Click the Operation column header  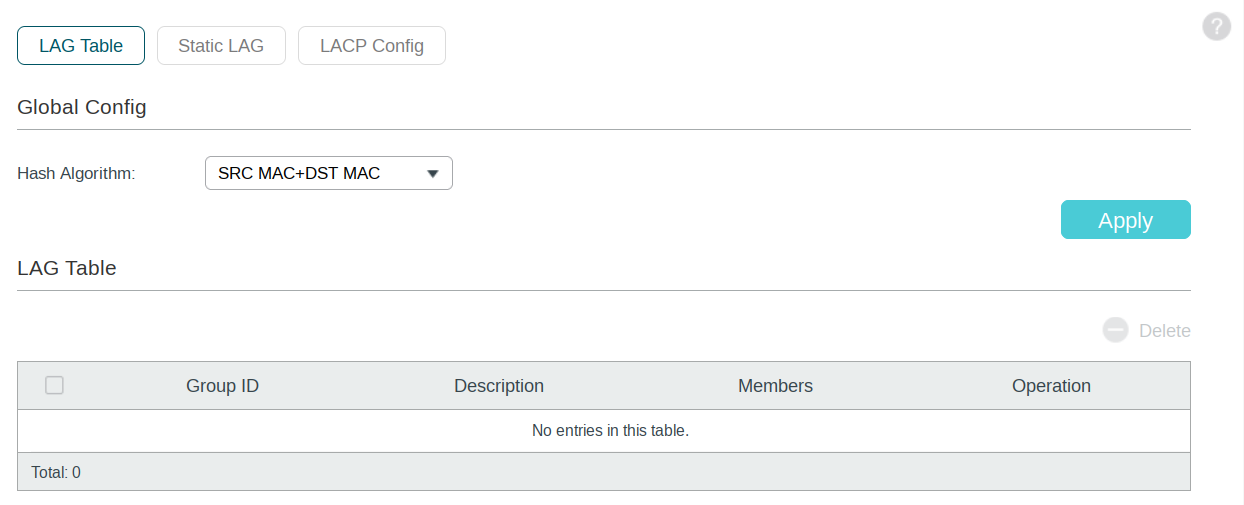tap(1051, 386)
